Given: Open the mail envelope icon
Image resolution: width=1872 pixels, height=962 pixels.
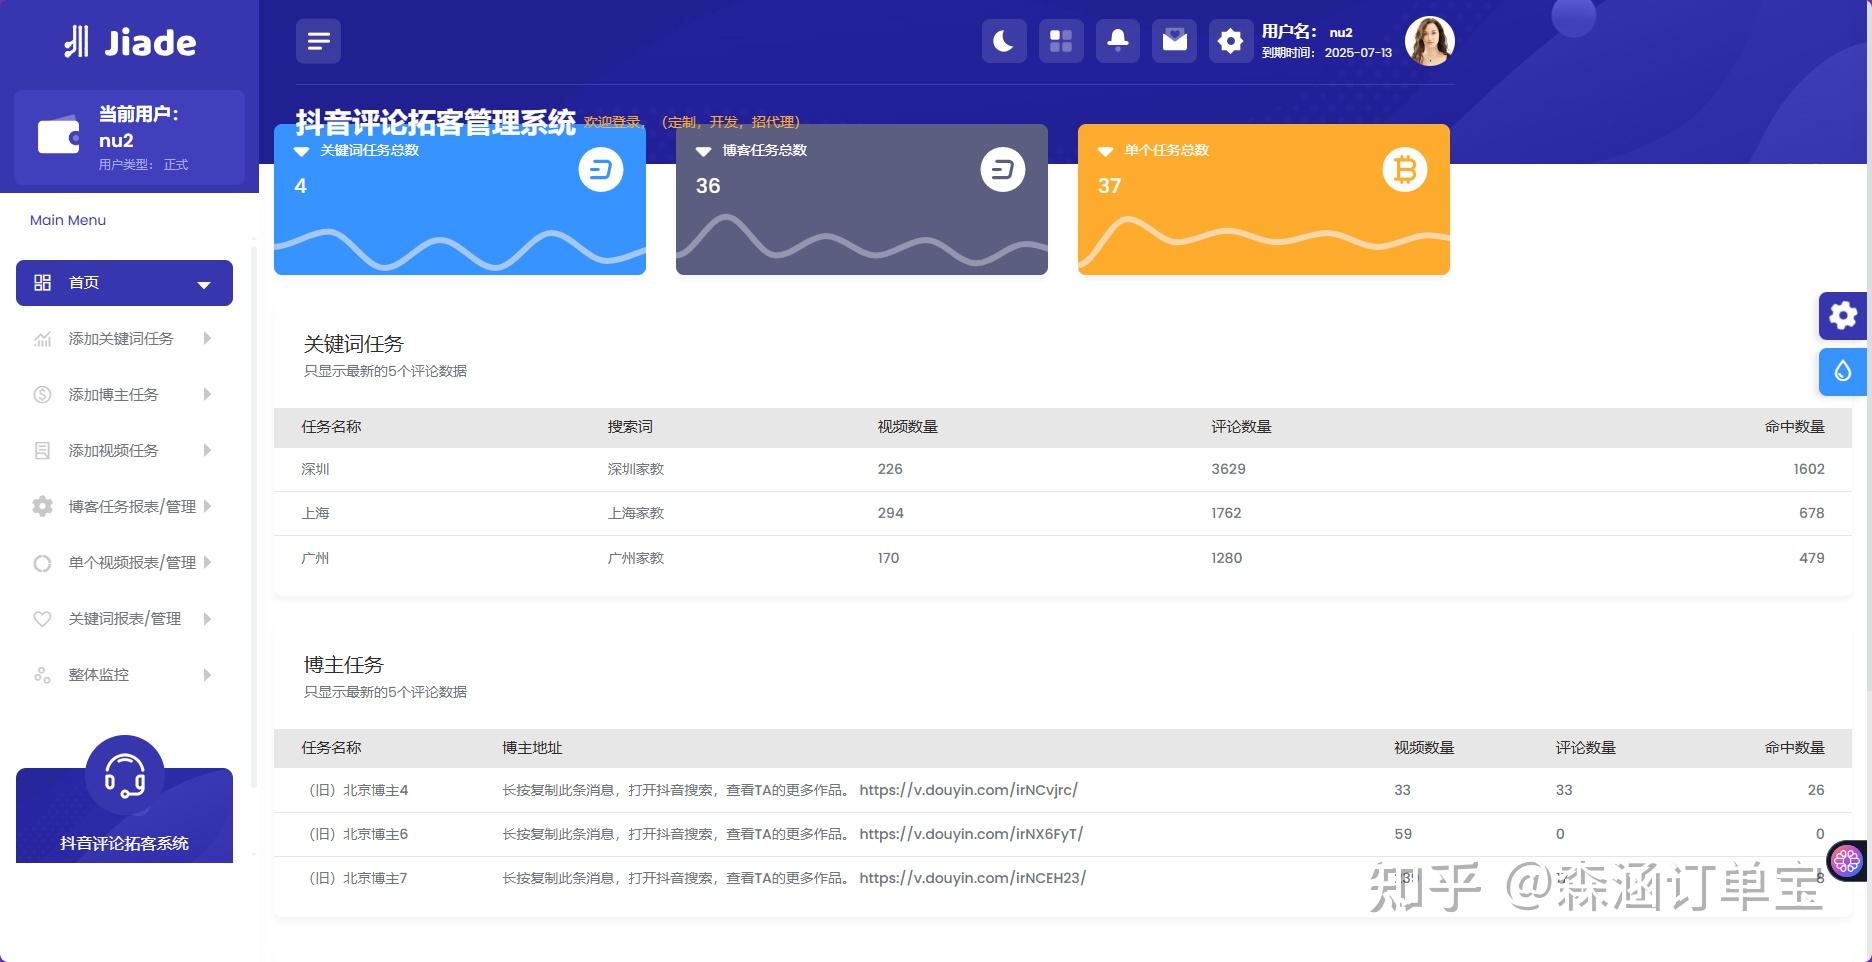Looking at the screenshot, I should point(1175,41).
